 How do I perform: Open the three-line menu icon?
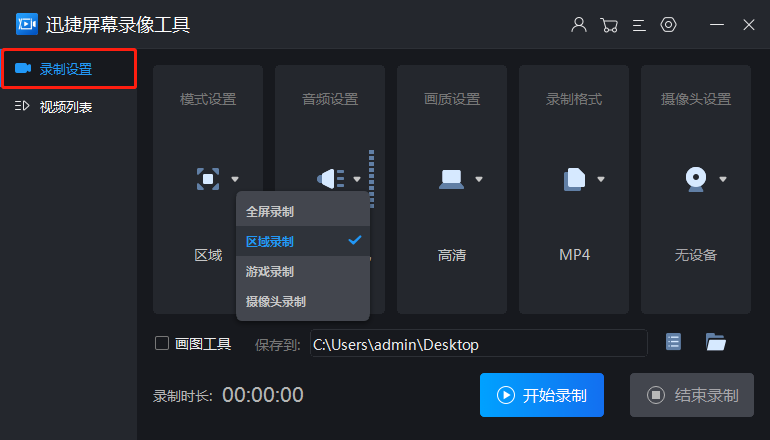tap(639, 25)
